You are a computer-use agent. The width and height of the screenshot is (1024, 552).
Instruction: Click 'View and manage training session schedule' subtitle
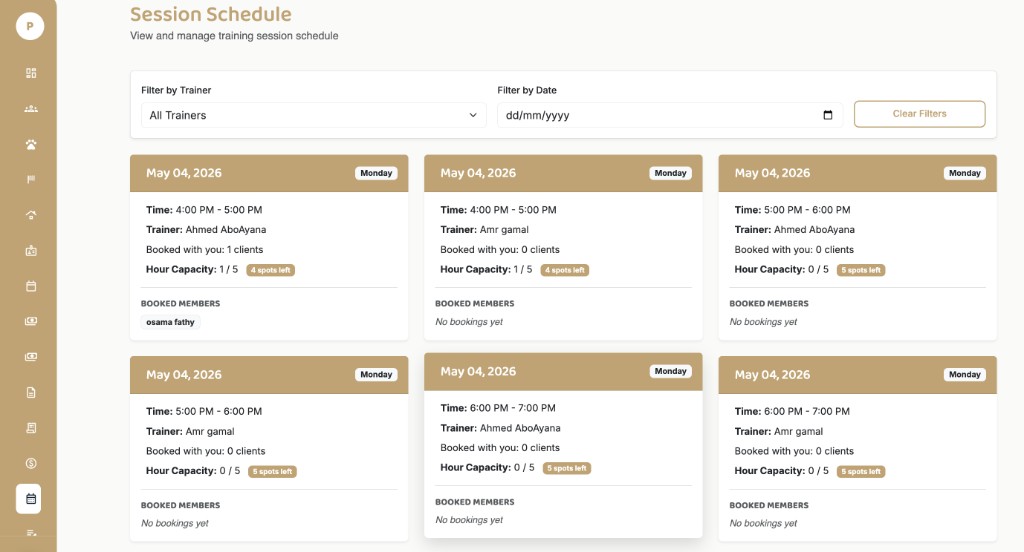[234, 36]
